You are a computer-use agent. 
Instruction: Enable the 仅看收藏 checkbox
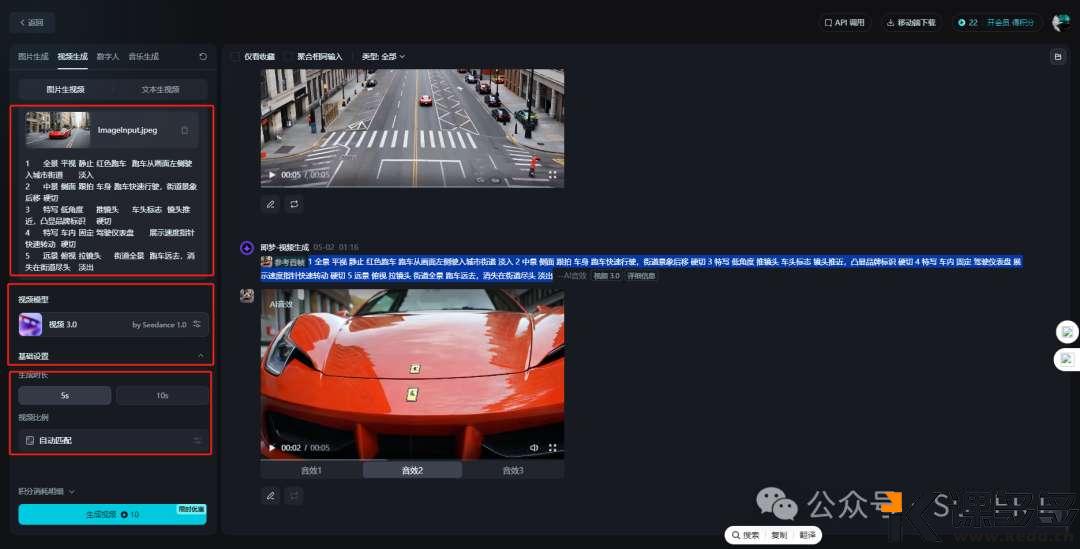[x=236, y=57]
